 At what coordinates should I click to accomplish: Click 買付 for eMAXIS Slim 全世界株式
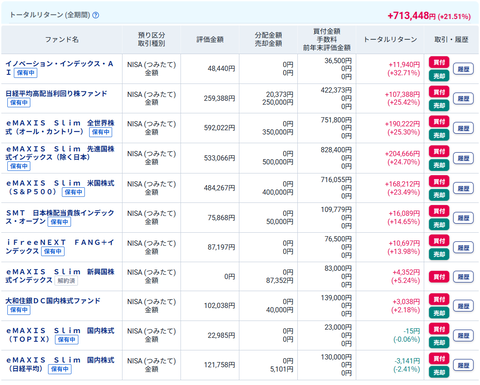coord(439,122)
